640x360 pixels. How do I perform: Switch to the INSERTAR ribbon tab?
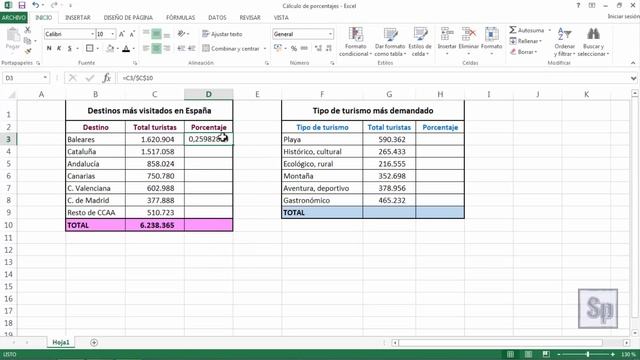[x=78, y=18]
